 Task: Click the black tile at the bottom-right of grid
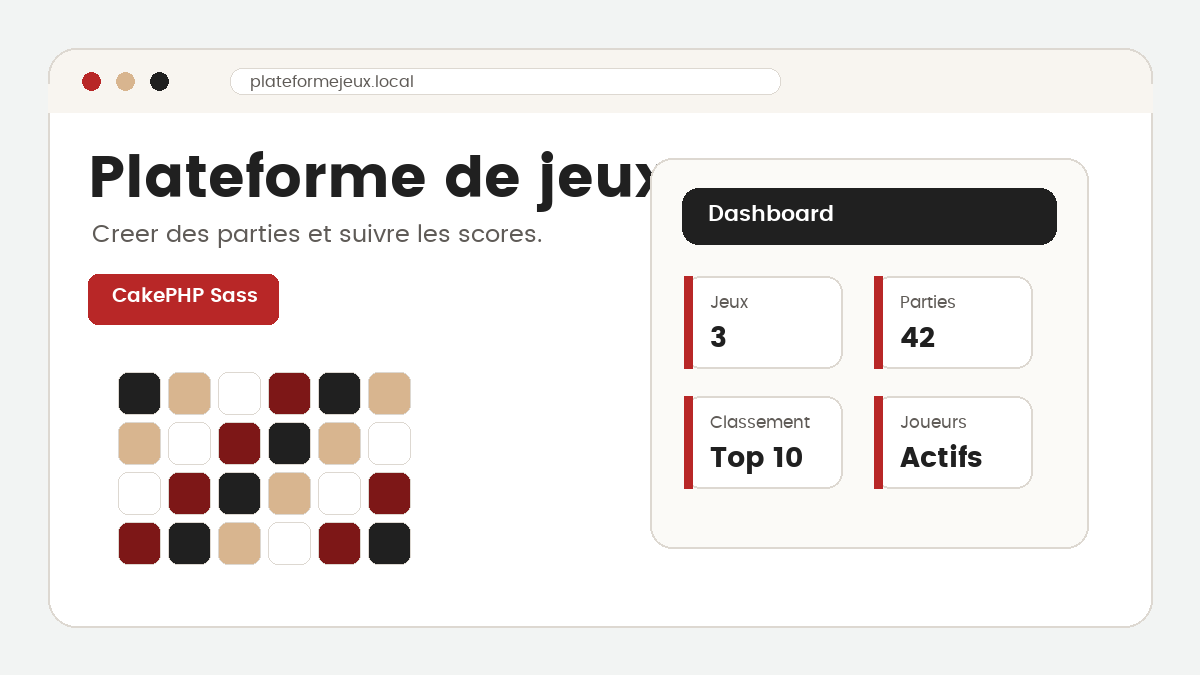tap(389, 543)
